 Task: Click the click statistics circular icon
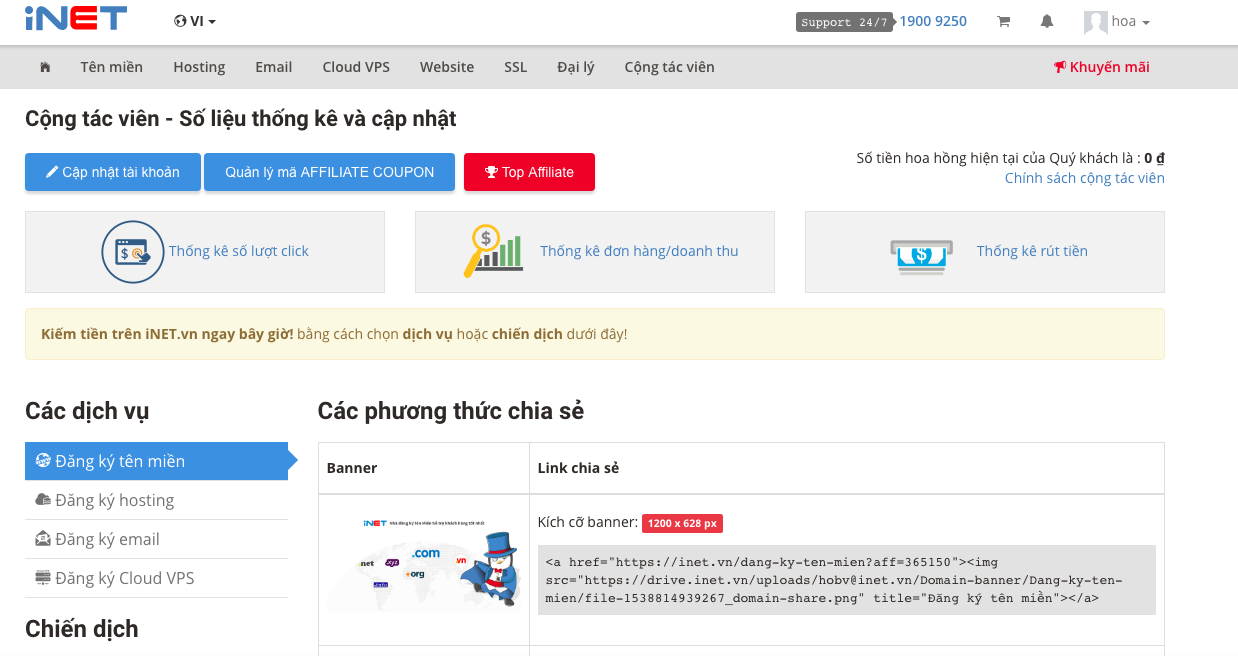[132, 251]
